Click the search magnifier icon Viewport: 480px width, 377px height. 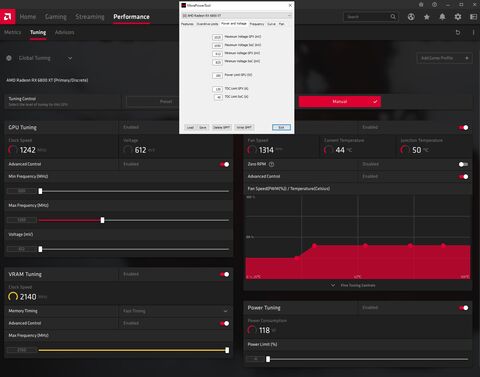click(393, 17)
